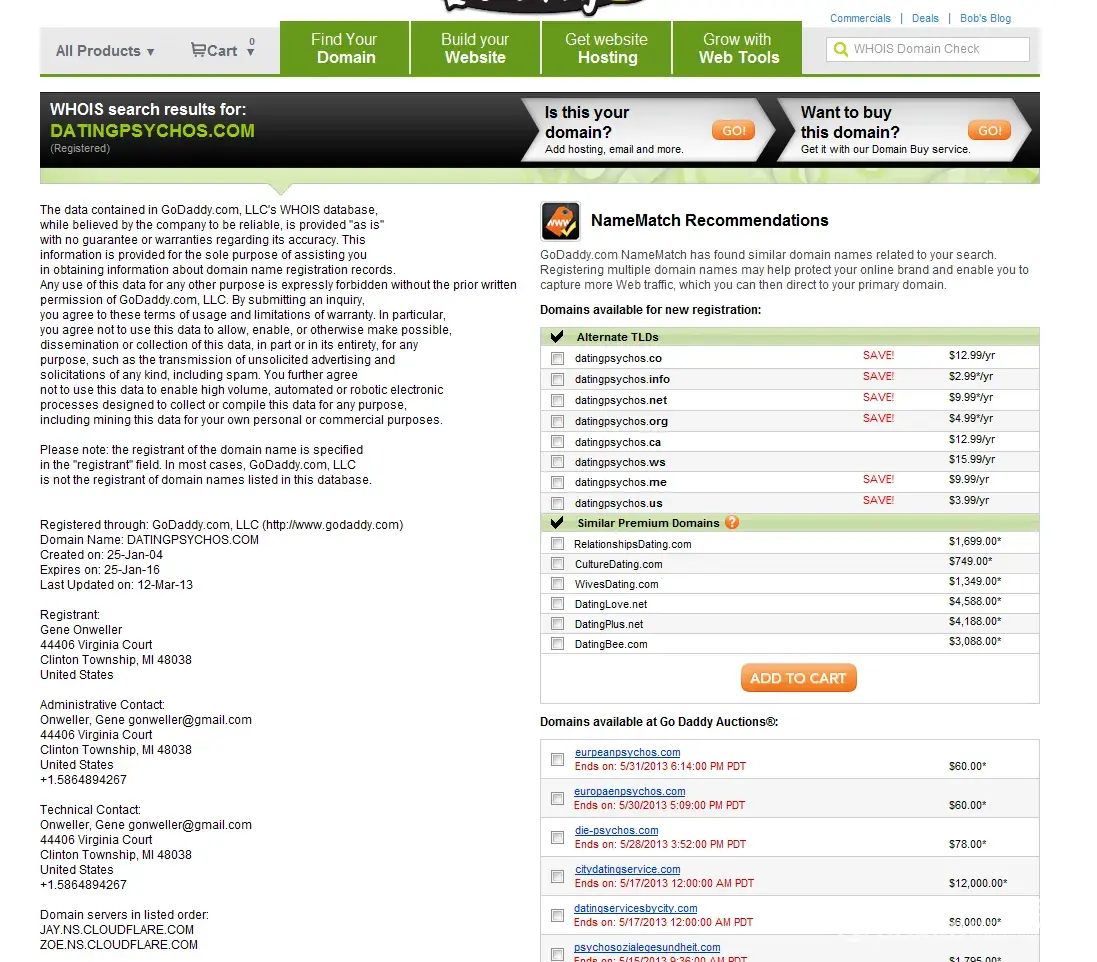Collapse the Alternate TLDs section
Viewport: 1097px width, 962px height.
pos(557,337)
